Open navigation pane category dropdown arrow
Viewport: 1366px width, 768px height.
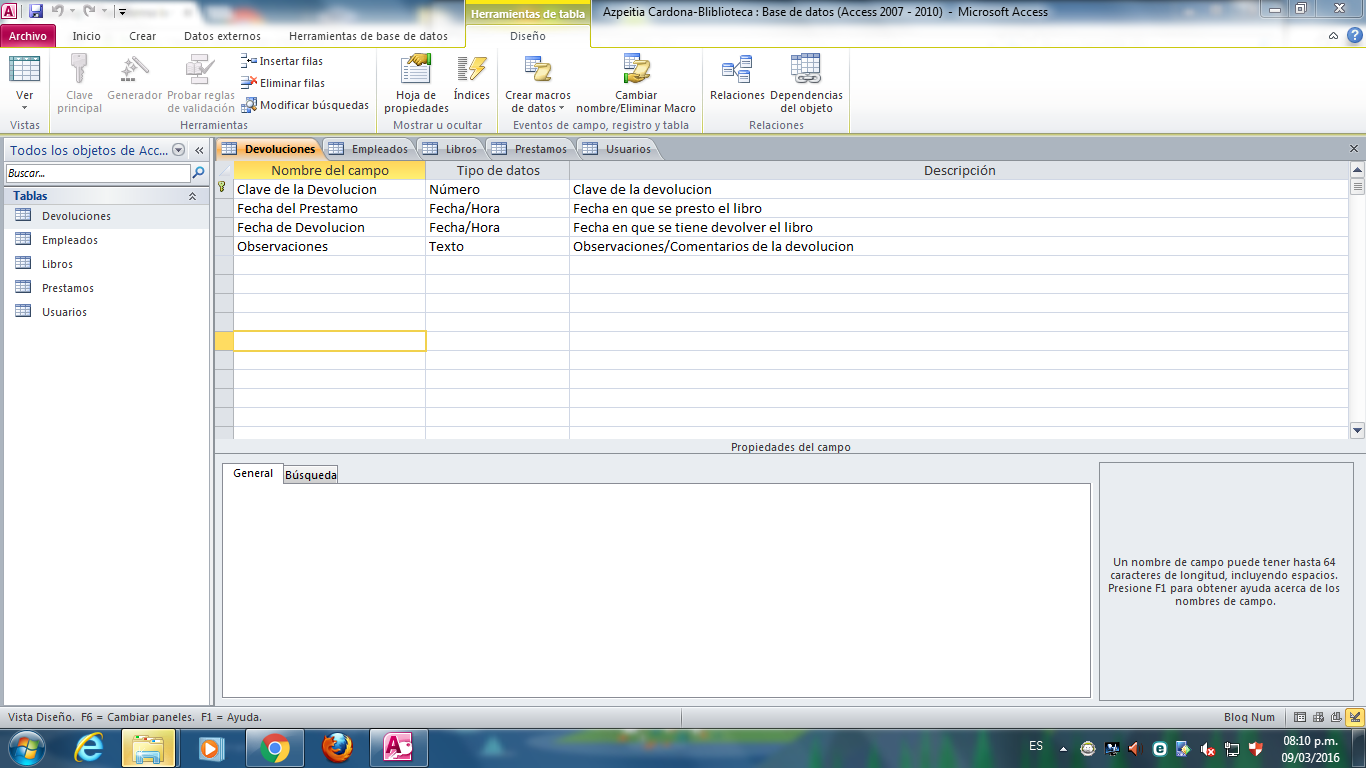(179, 150)
